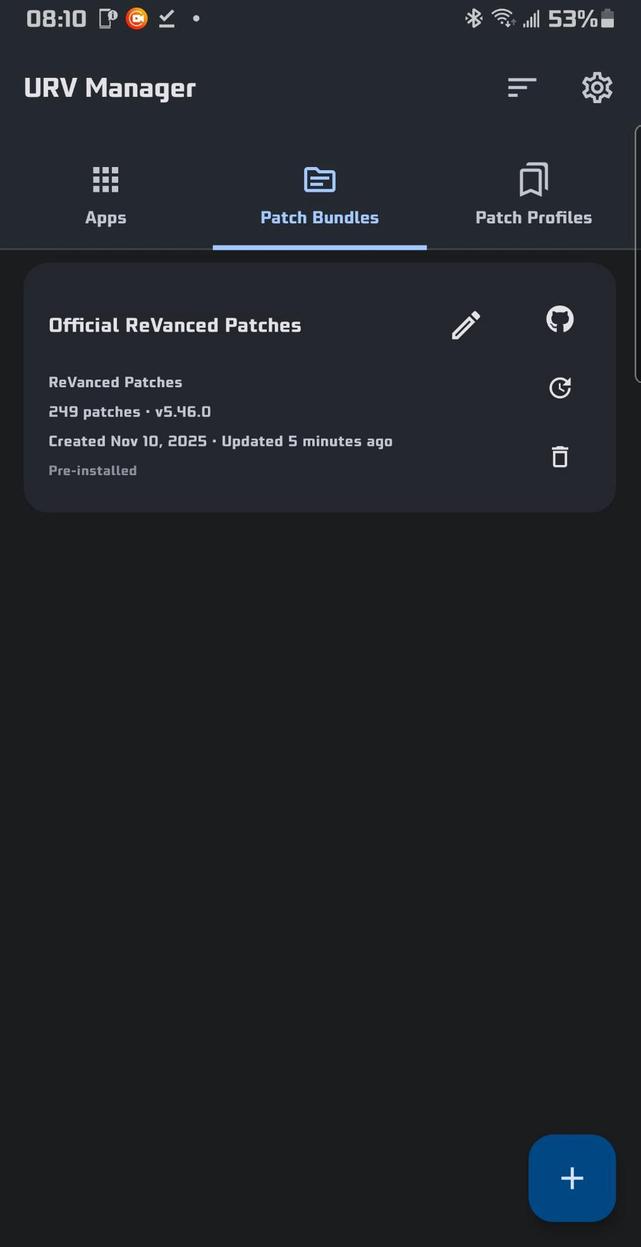Select the Patch Bundles tab
This screenshot has height=1247, width=641.
[x=319, y=196]
